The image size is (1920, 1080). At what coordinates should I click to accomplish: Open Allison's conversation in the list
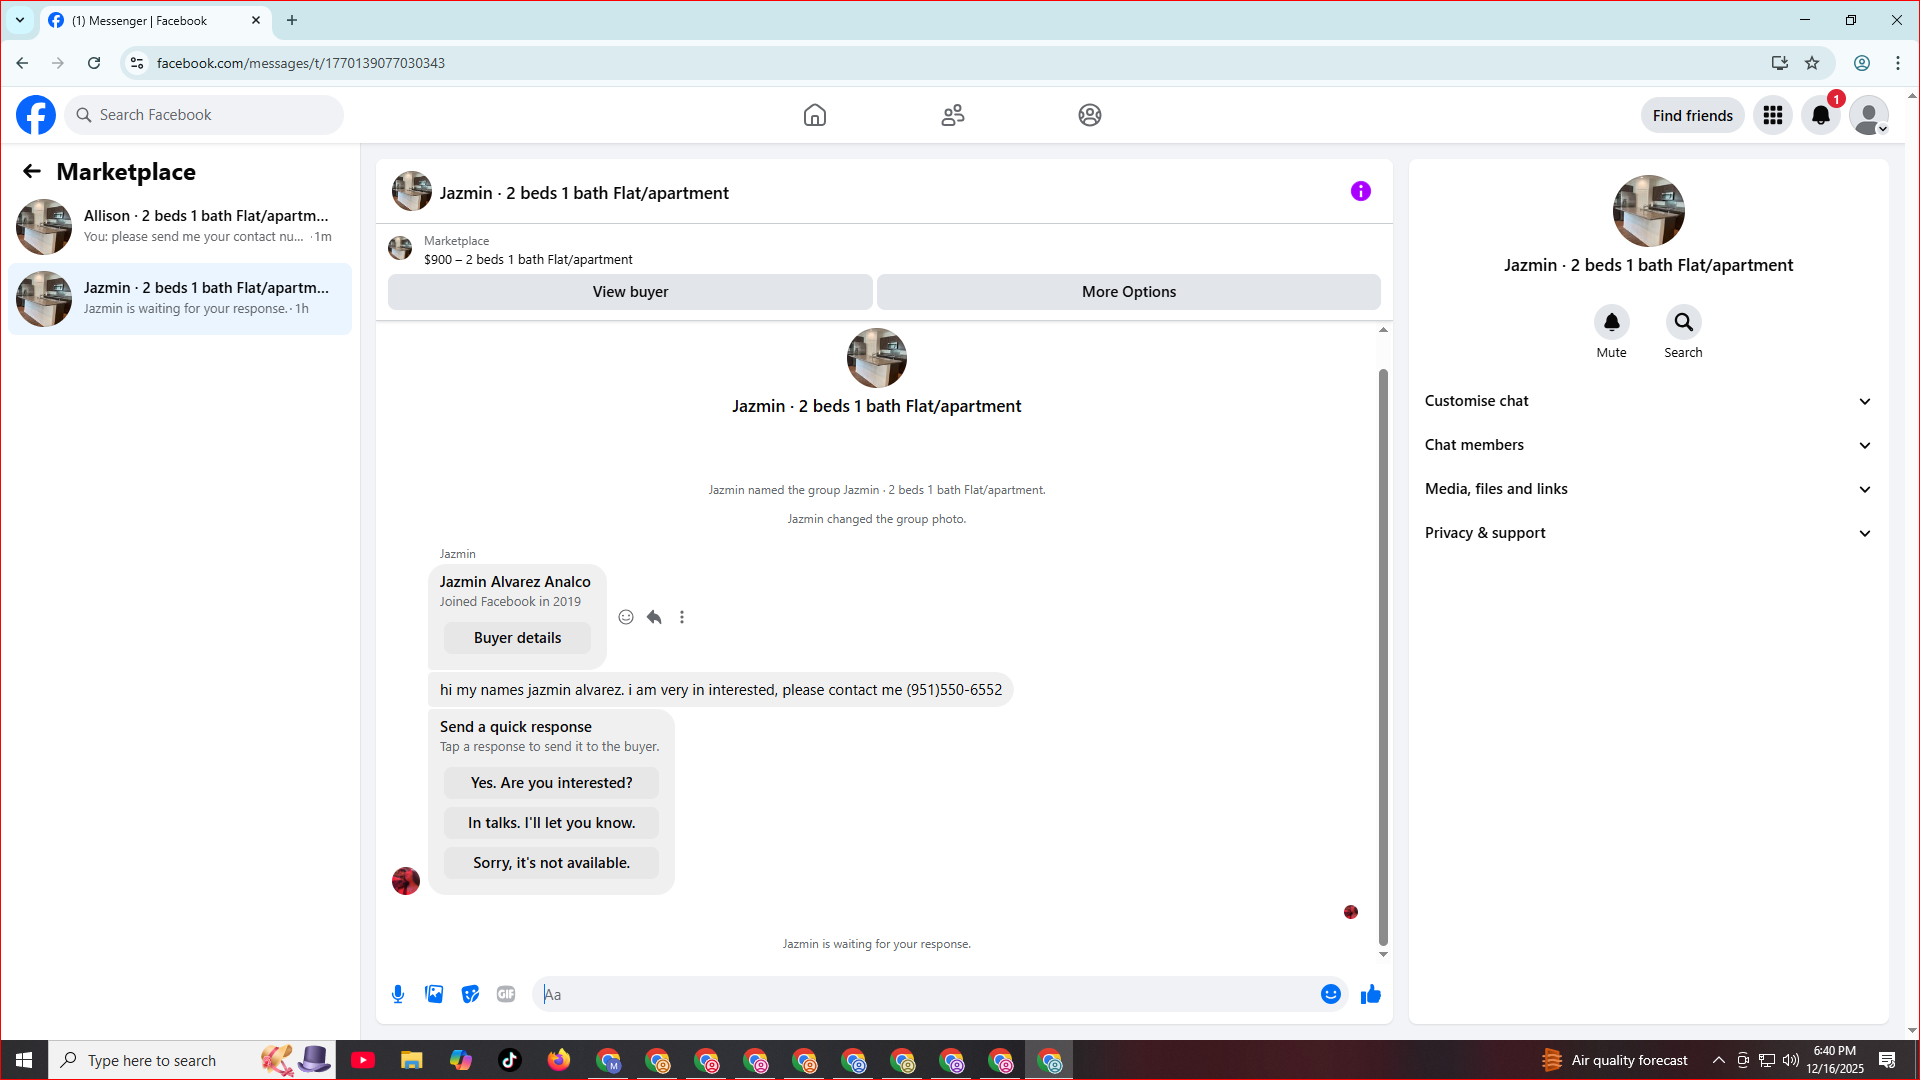[x=180, y=227]
